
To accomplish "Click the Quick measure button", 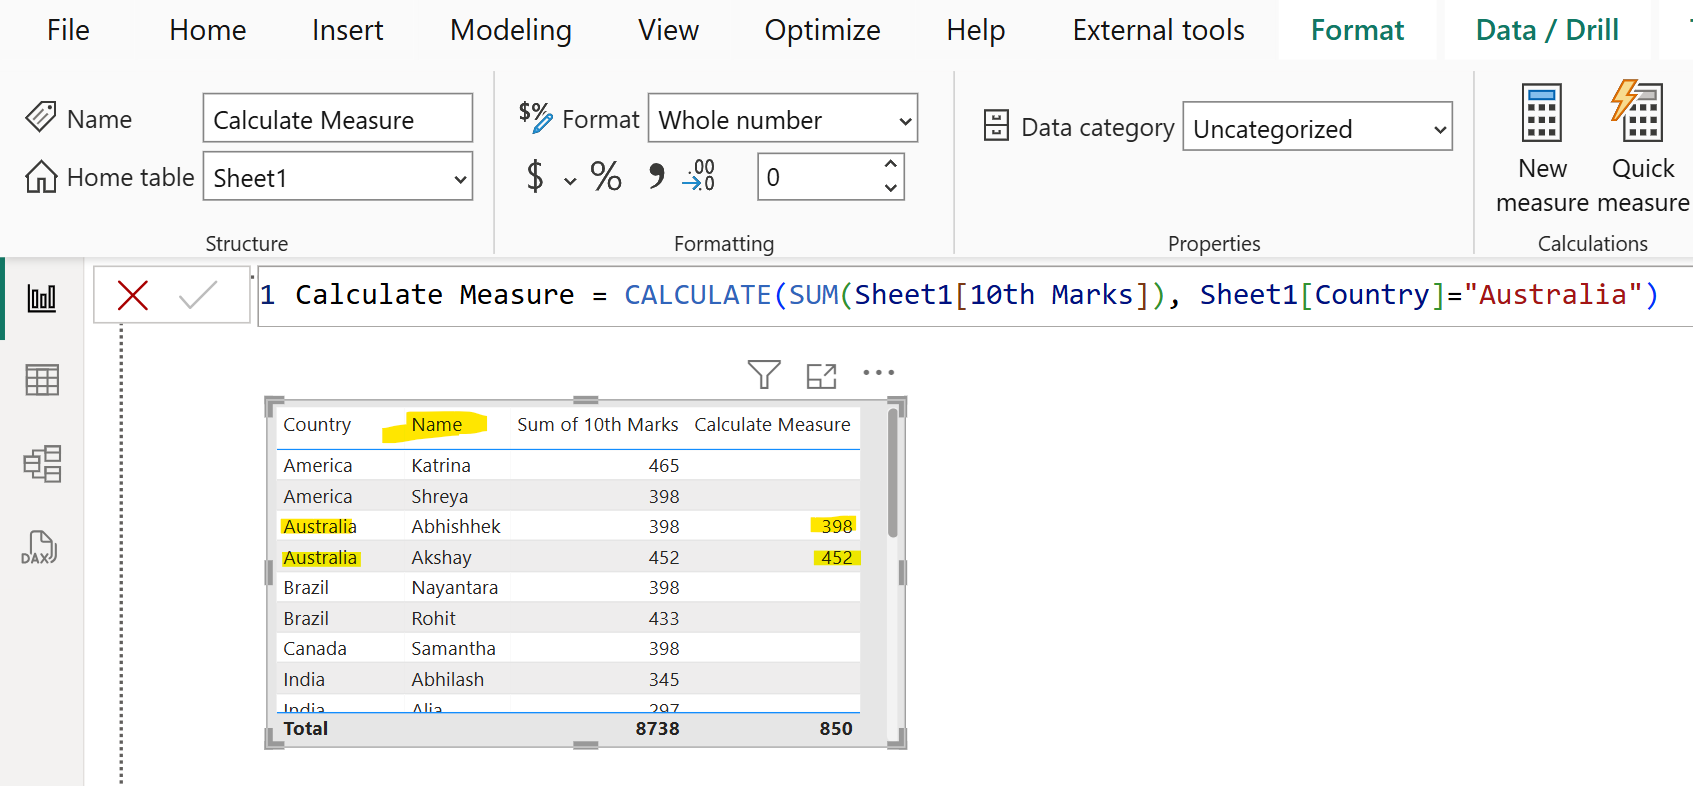I will tap(1642, 148).
